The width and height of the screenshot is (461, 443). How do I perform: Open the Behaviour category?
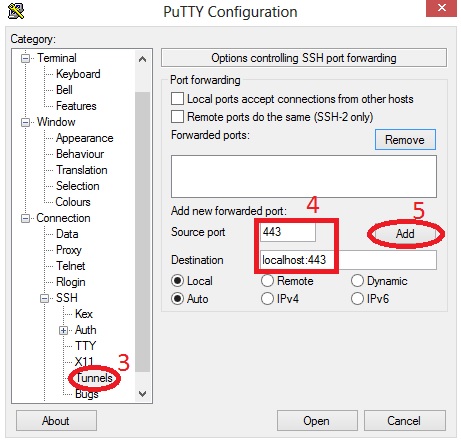point(80,154)
